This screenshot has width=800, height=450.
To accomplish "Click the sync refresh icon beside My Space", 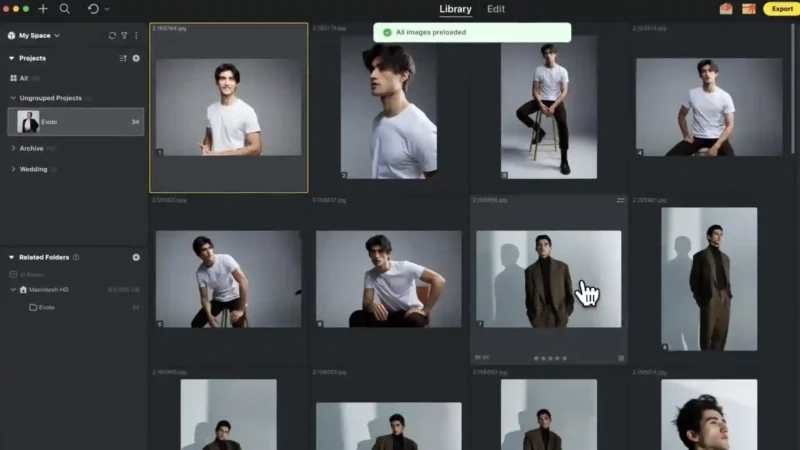I will pyautogui.click(x=112, y=36).
